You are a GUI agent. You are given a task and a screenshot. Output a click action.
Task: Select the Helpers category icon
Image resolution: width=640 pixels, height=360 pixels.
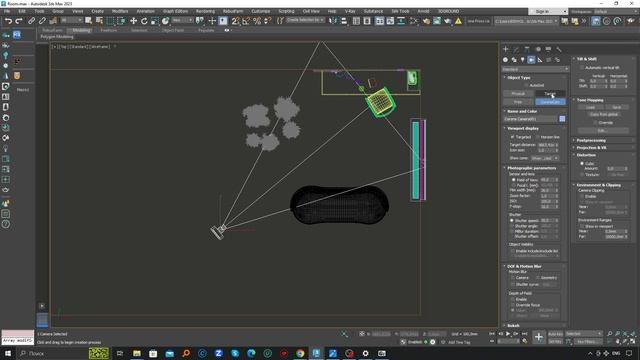(x=540, y=60)
